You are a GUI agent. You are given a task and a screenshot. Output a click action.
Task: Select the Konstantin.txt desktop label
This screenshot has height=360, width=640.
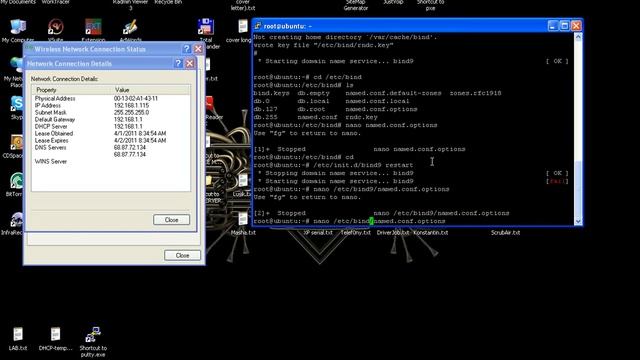(x=431, y=233)
